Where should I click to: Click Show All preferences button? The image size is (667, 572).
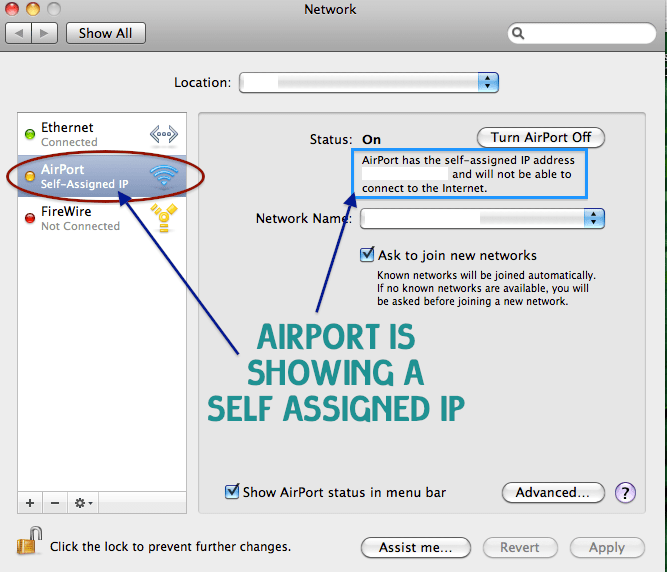(x=105, y=33)
